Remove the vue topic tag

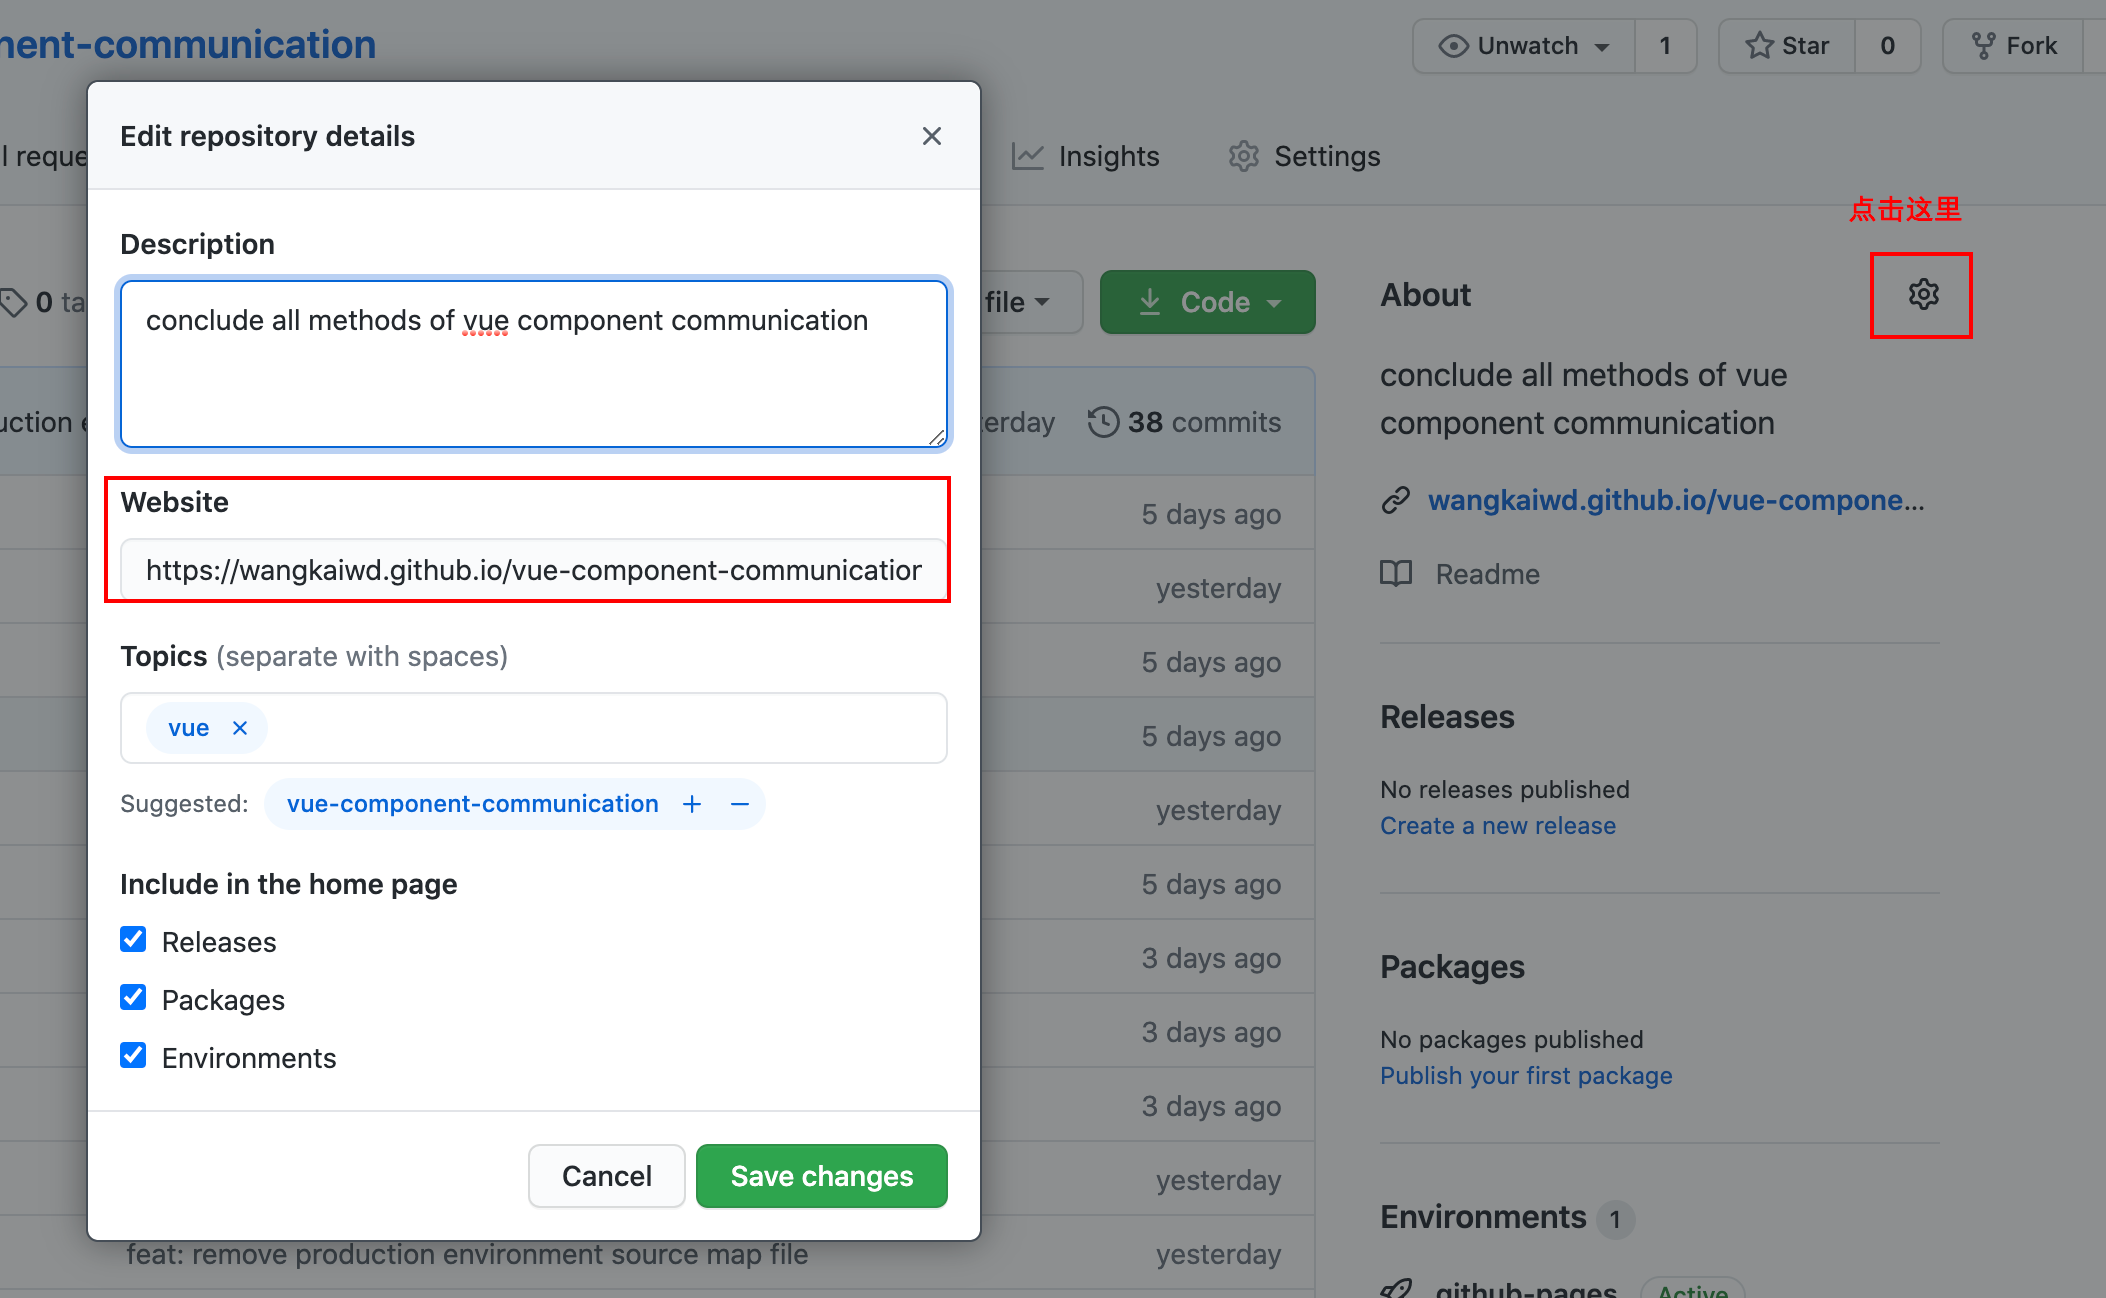tap(240, 728)
